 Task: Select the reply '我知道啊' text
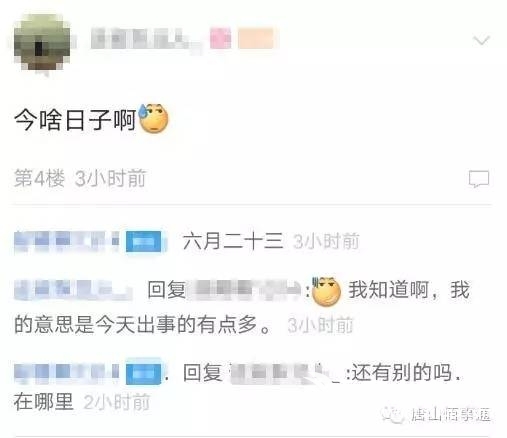pos(389,289)
